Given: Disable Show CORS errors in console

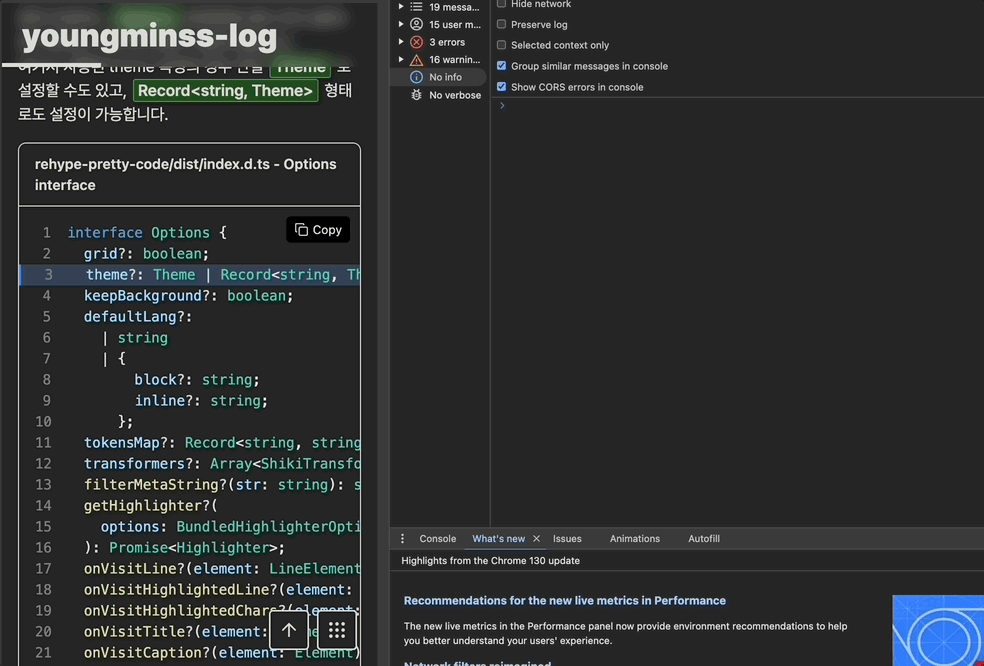Looking at the screenshot, I should click(x=502, y=87).
